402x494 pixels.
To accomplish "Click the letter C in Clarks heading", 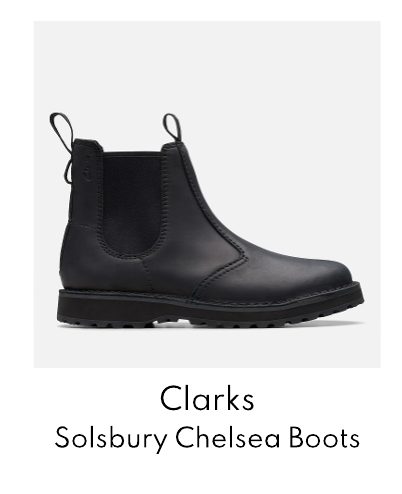I will 170,398.
